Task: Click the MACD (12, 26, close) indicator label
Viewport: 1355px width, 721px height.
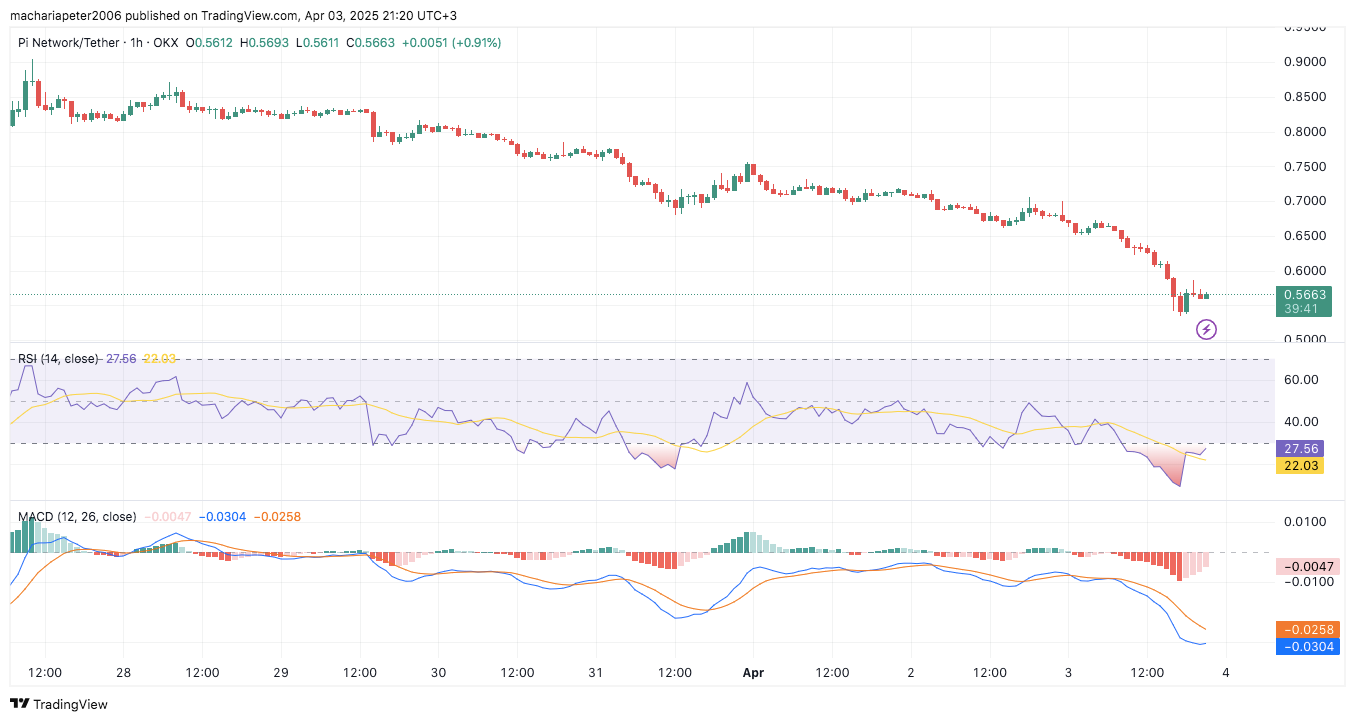Action: point(77,517)
